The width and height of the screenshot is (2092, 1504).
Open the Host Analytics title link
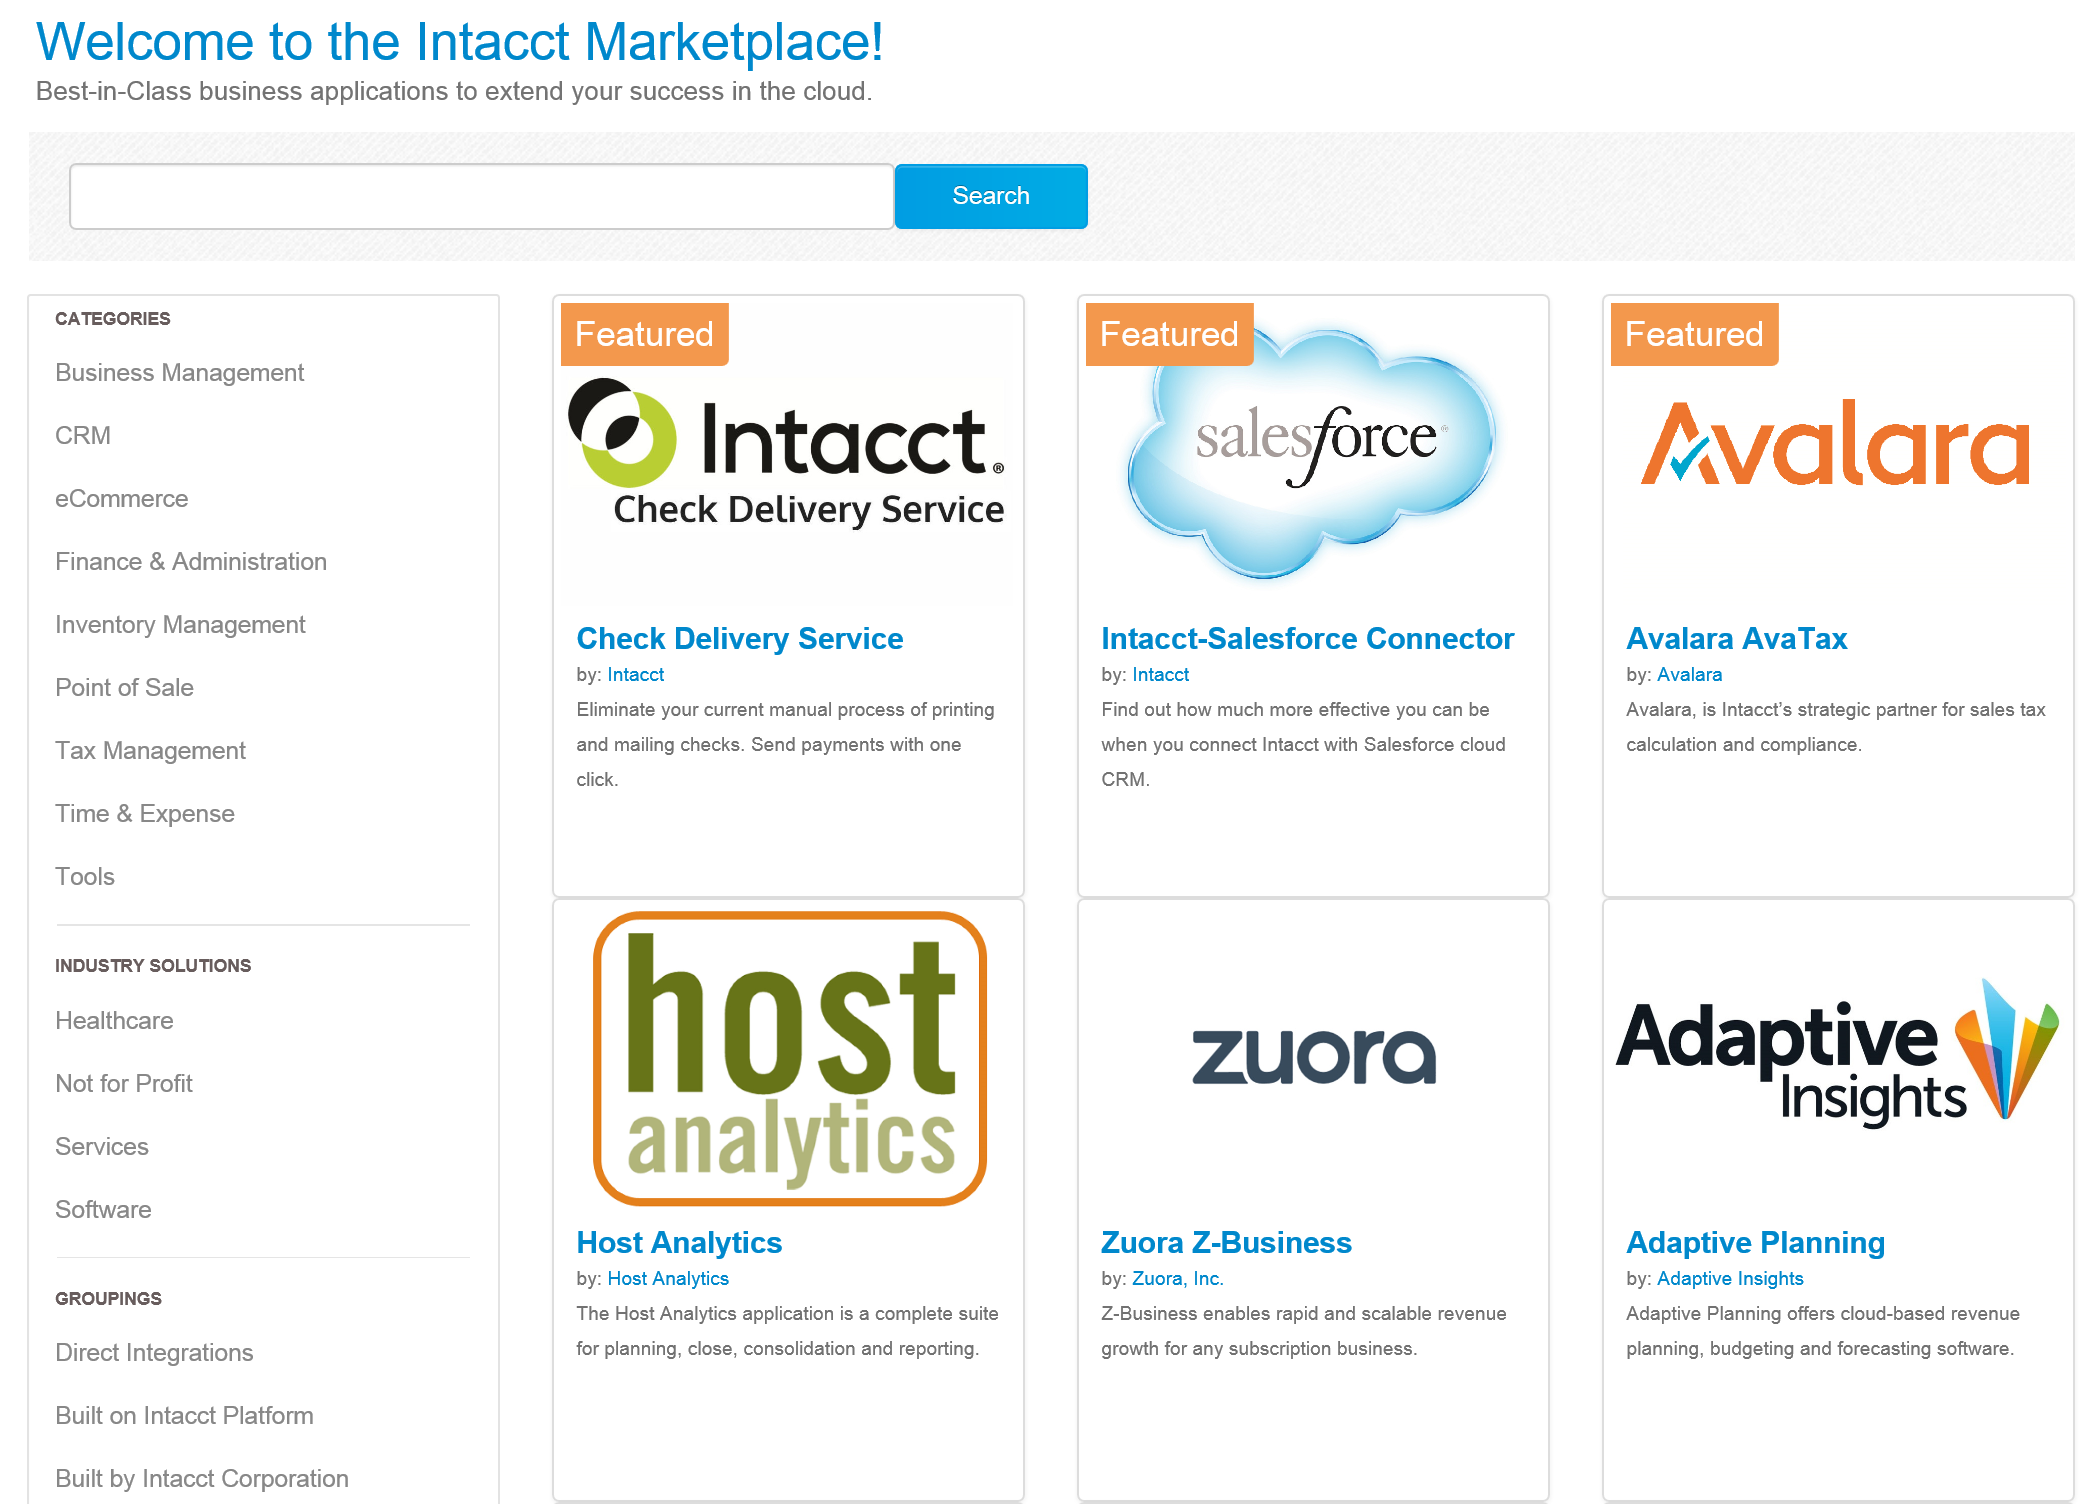pyautogui.click(x=678, y=1242)
